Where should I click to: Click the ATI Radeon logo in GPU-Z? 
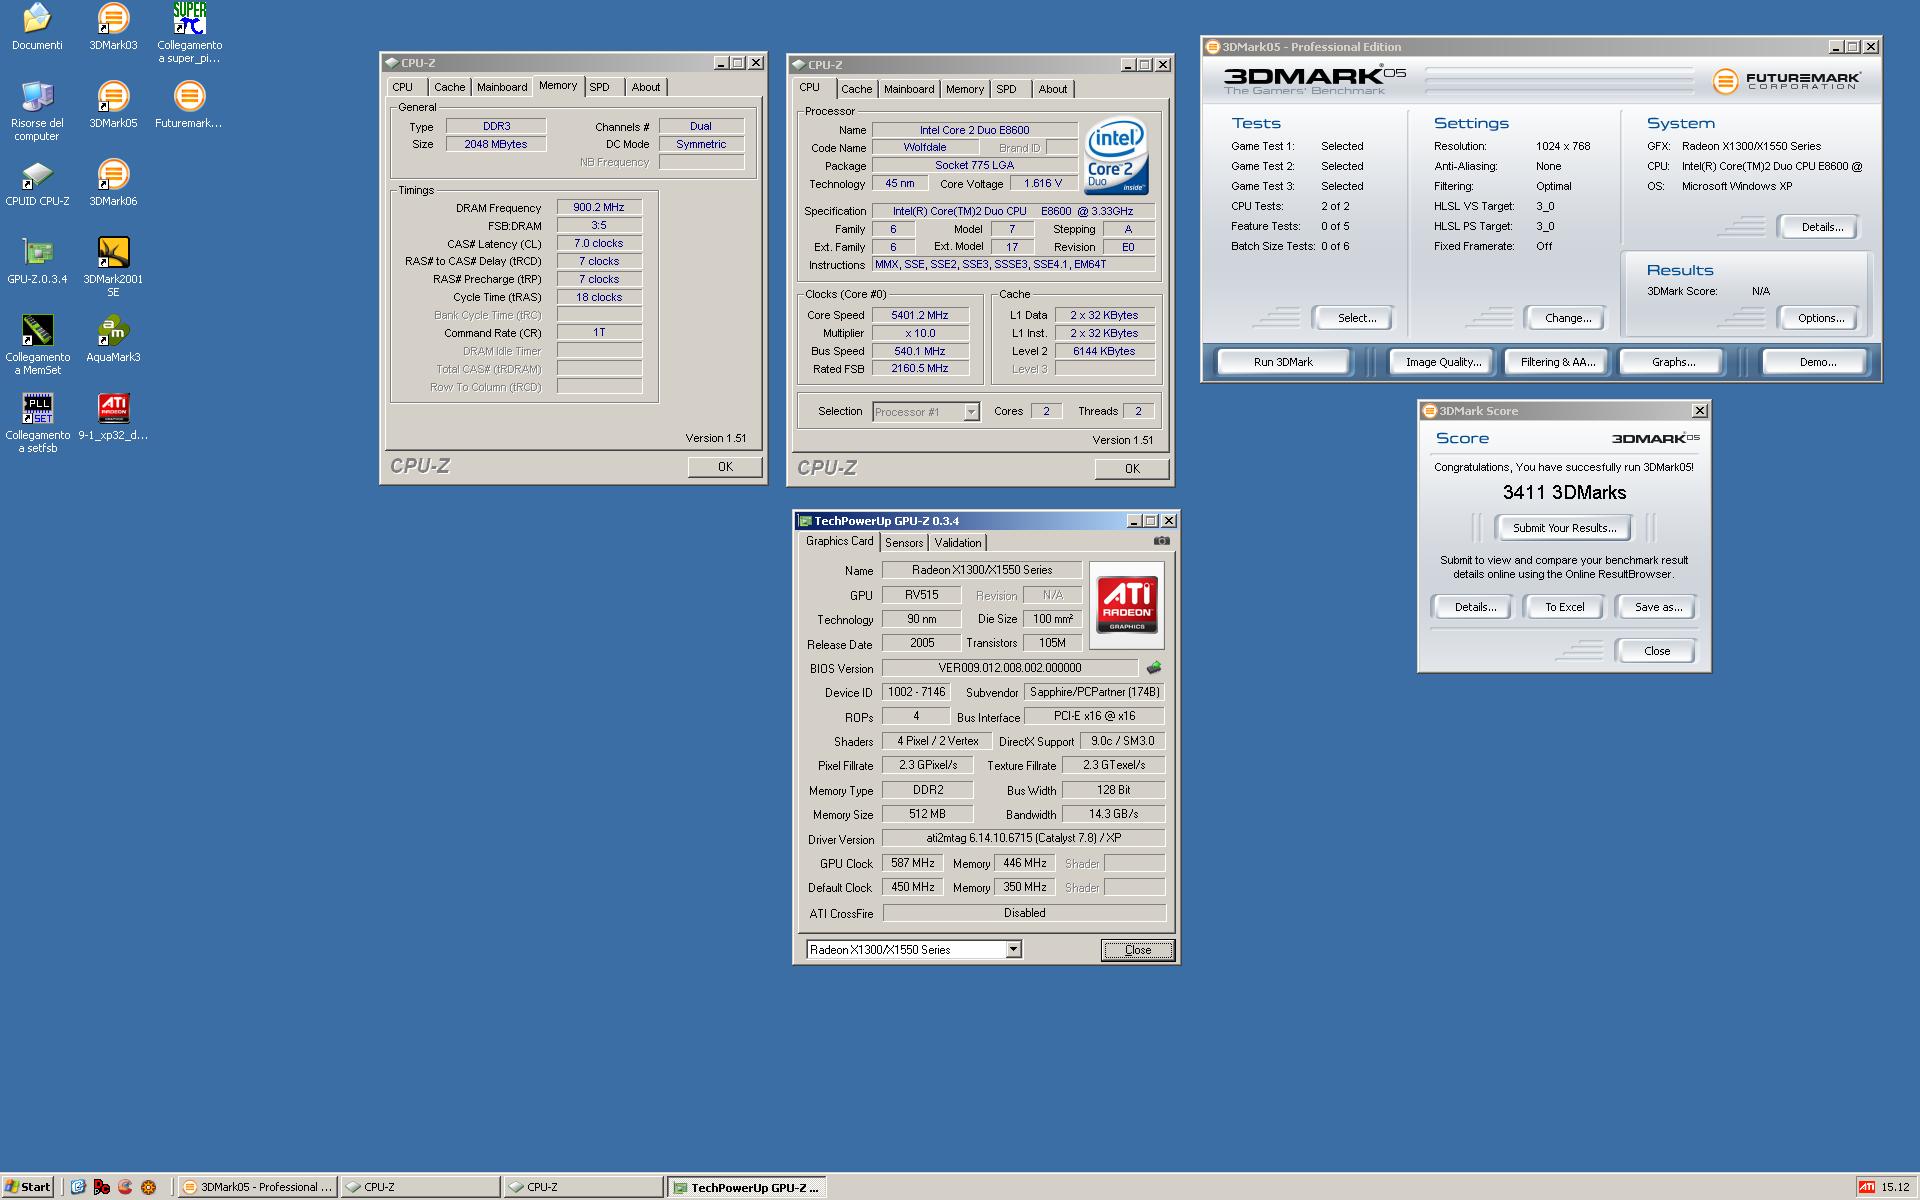[x=1127, y=605]
